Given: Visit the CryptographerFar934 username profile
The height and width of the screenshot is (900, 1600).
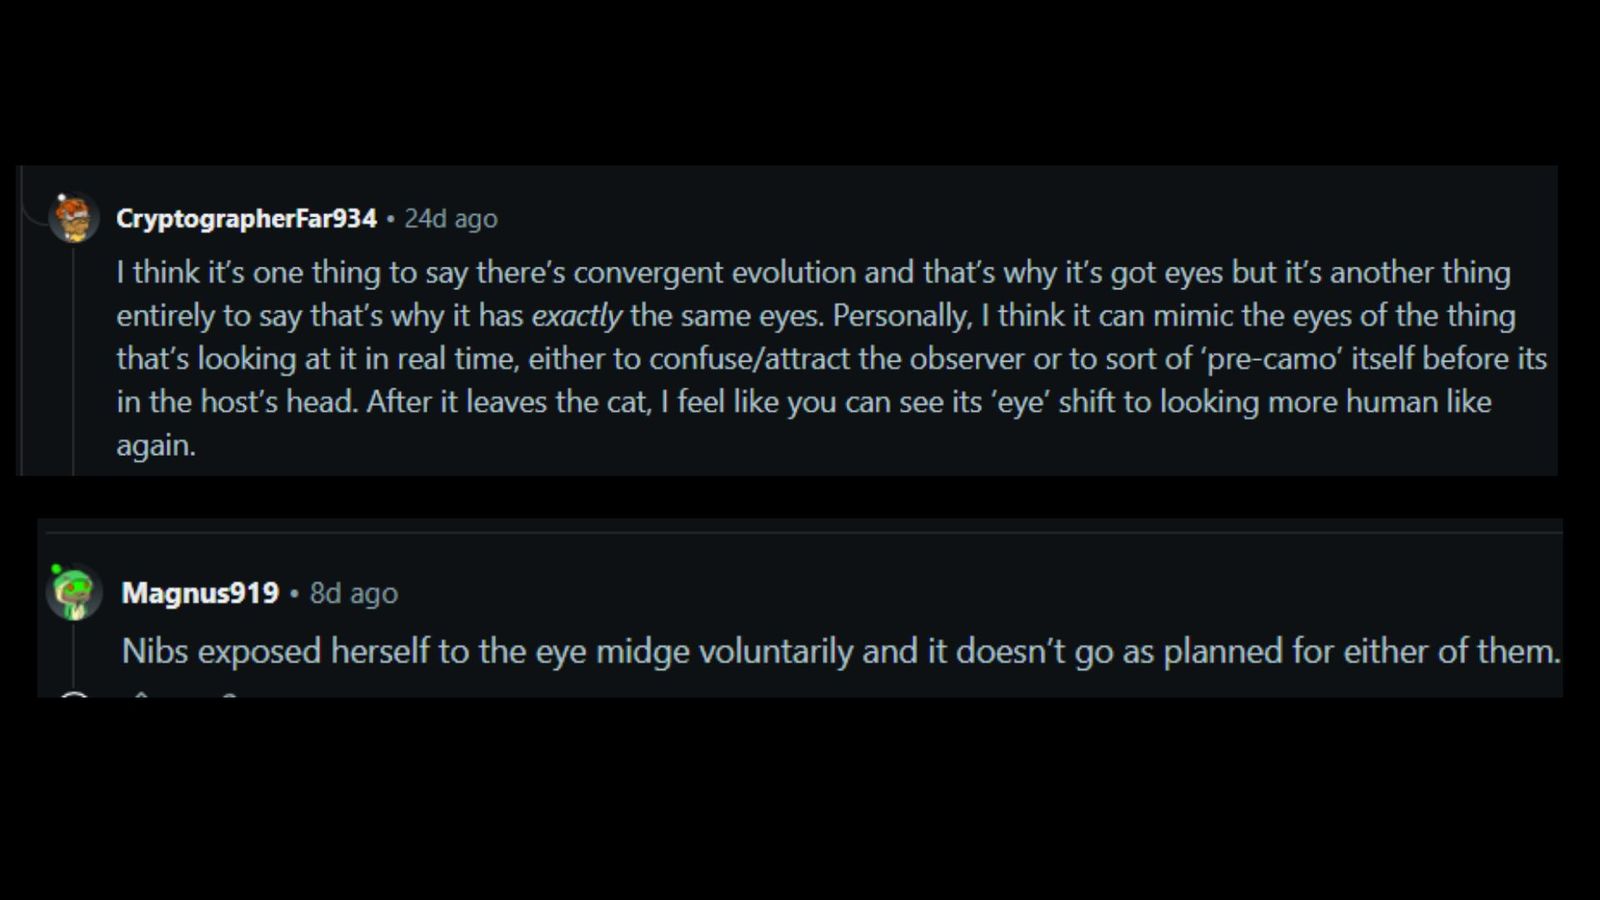Looking at the screenshot, I should pos(246,218).
